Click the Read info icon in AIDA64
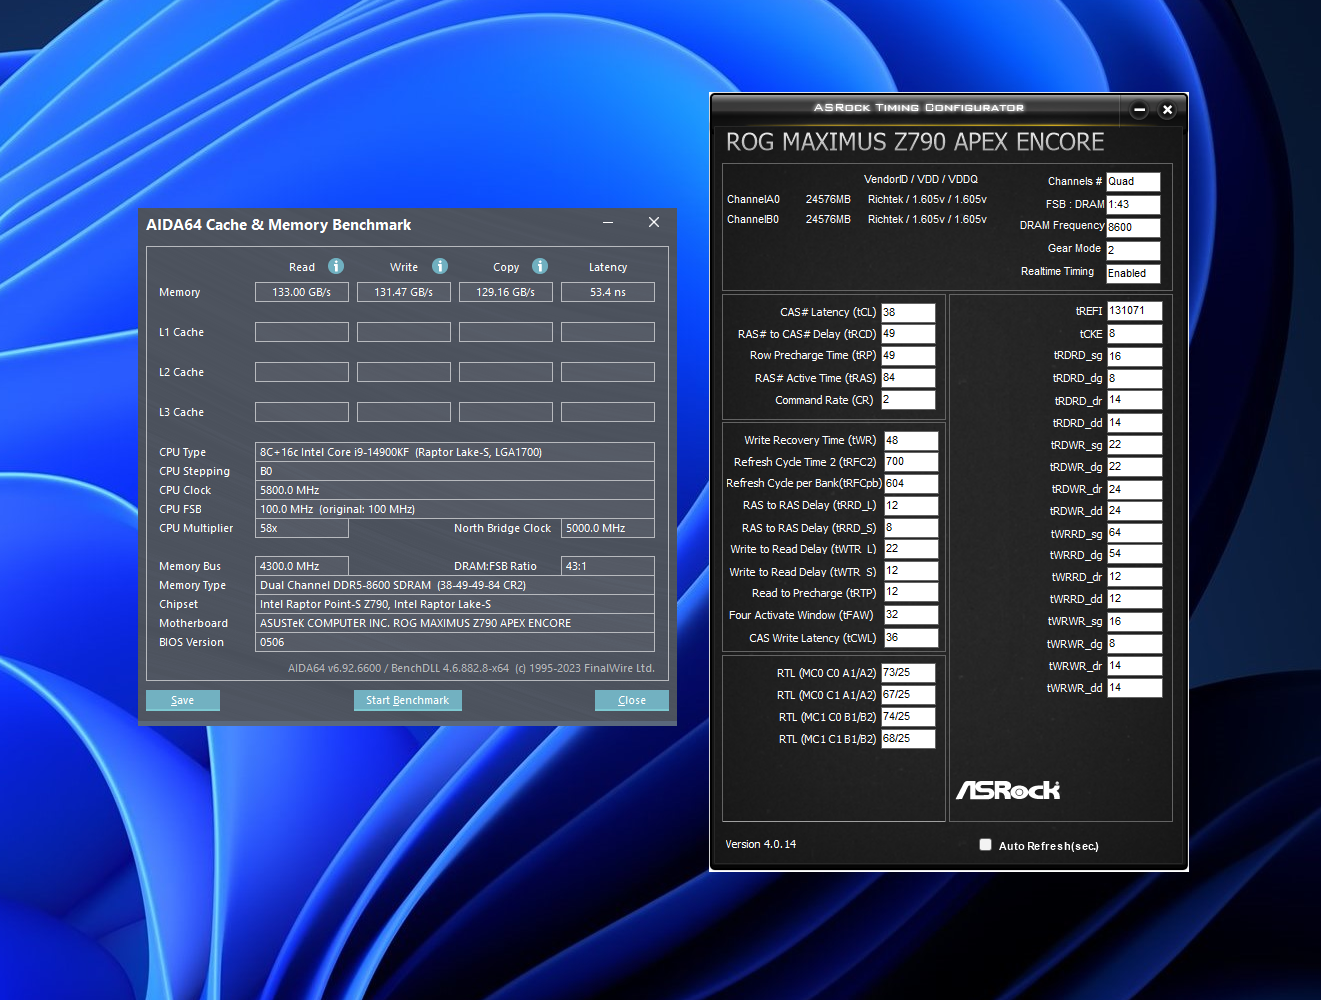This screenshot has height=1000, width=1321. tap(336, 266)
